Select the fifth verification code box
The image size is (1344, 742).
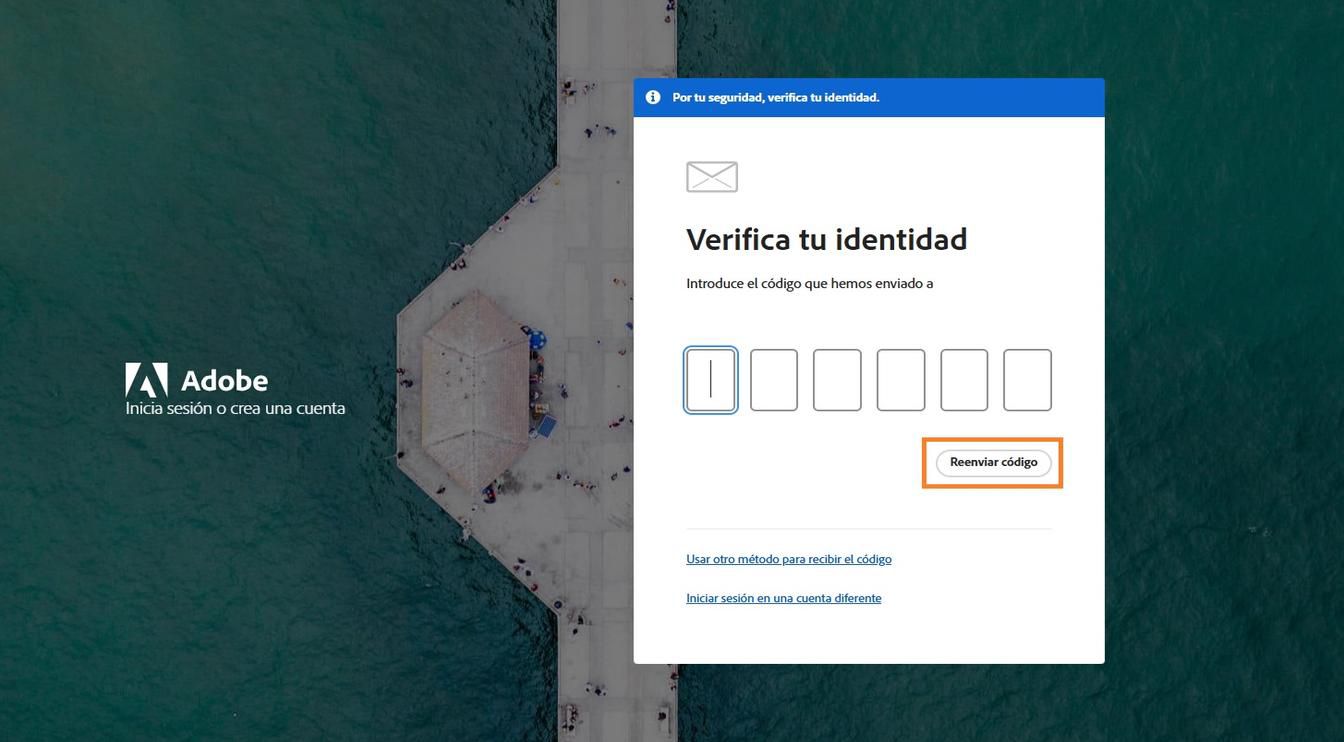pyautogui.click(x=963, y=380)
